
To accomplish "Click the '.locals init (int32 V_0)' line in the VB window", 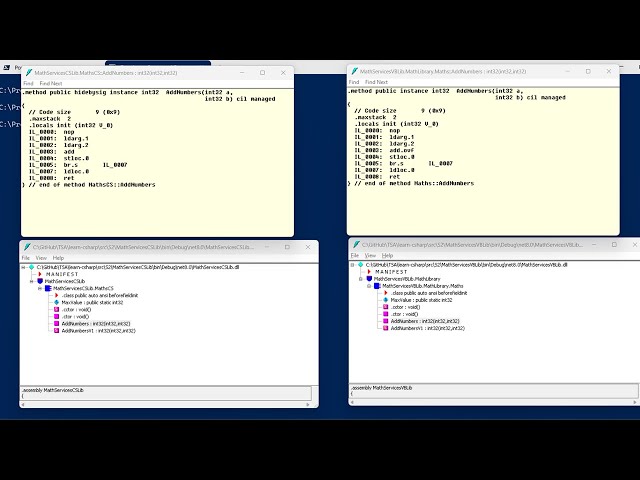I will pos(396,124).
